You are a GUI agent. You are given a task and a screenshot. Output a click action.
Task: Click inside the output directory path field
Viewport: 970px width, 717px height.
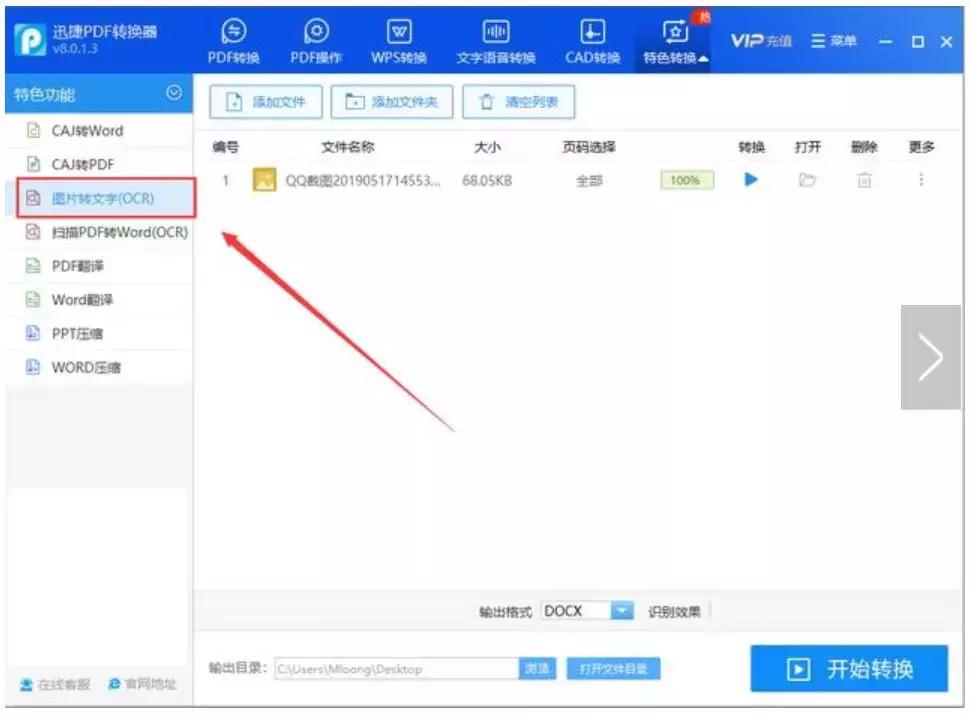point(390,668)
